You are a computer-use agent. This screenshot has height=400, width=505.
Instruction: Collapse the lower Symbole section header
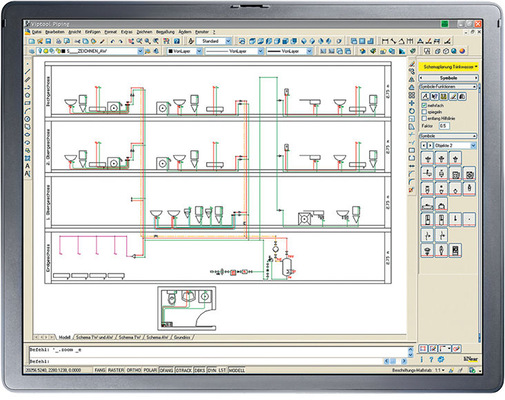tap(448, 136)
